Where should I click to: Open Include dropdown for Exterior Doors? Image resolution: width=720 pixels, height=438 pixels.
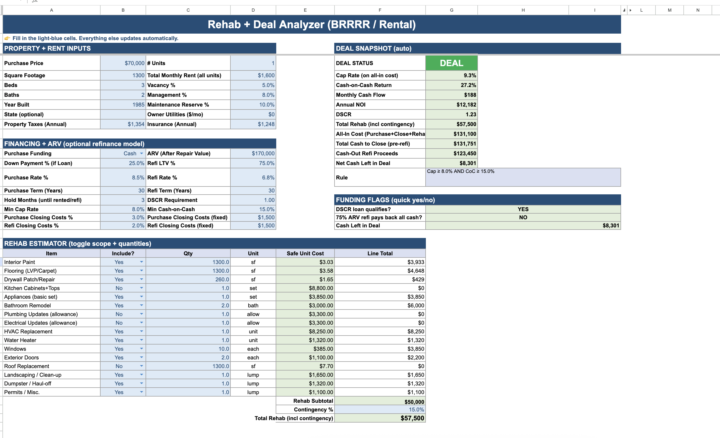click(141, 358)
